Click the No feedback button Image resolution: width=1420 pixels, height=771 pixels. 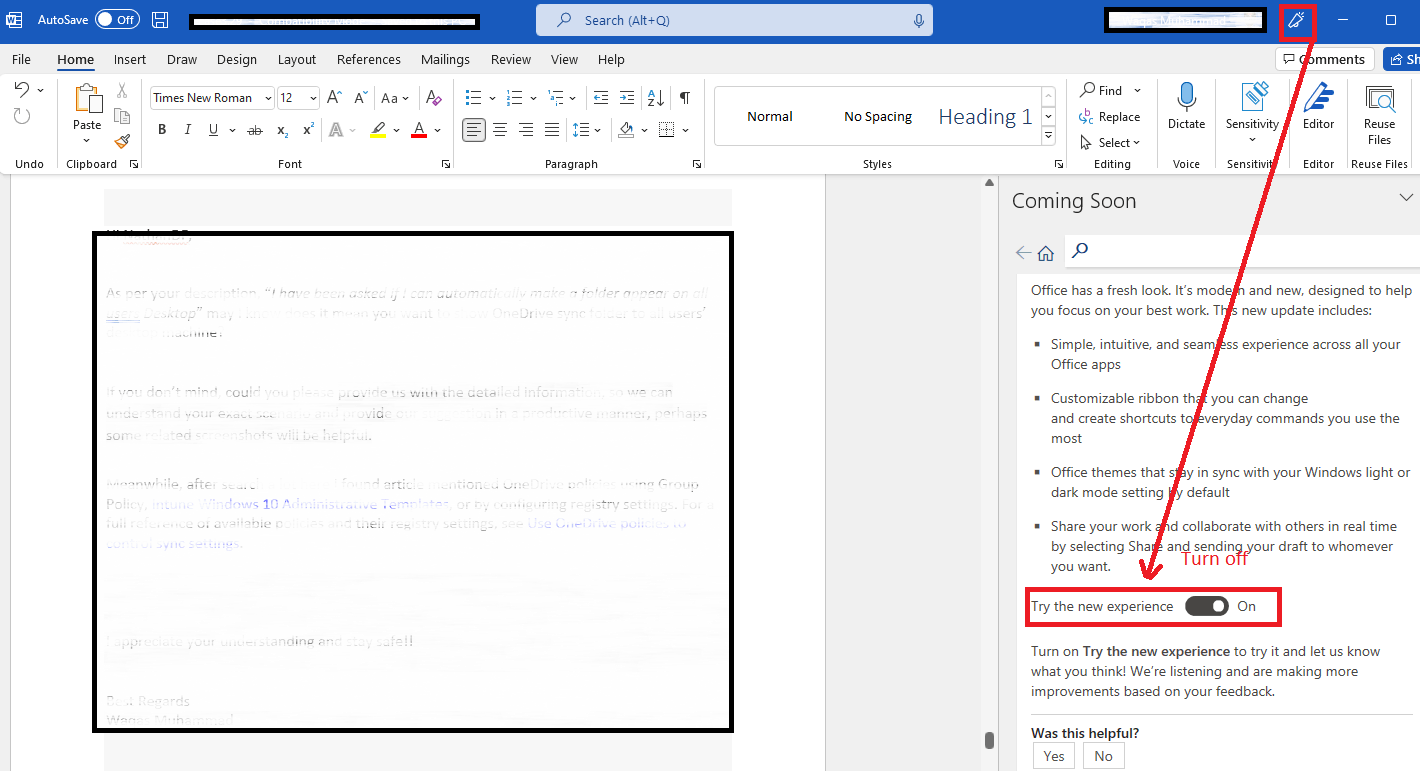click(1103, 756)
